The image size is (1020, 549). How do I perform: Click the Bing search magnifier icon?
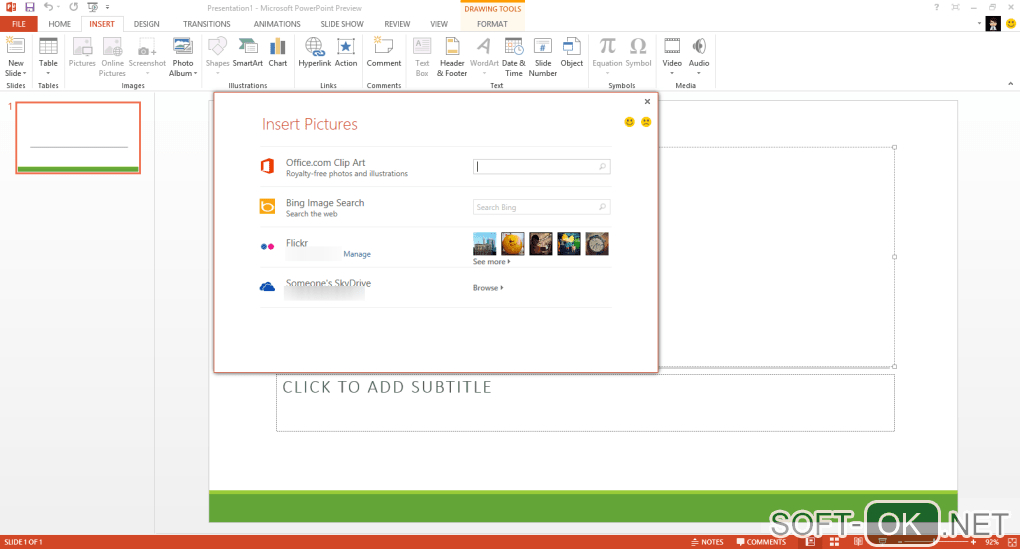[x=602, y=207]
